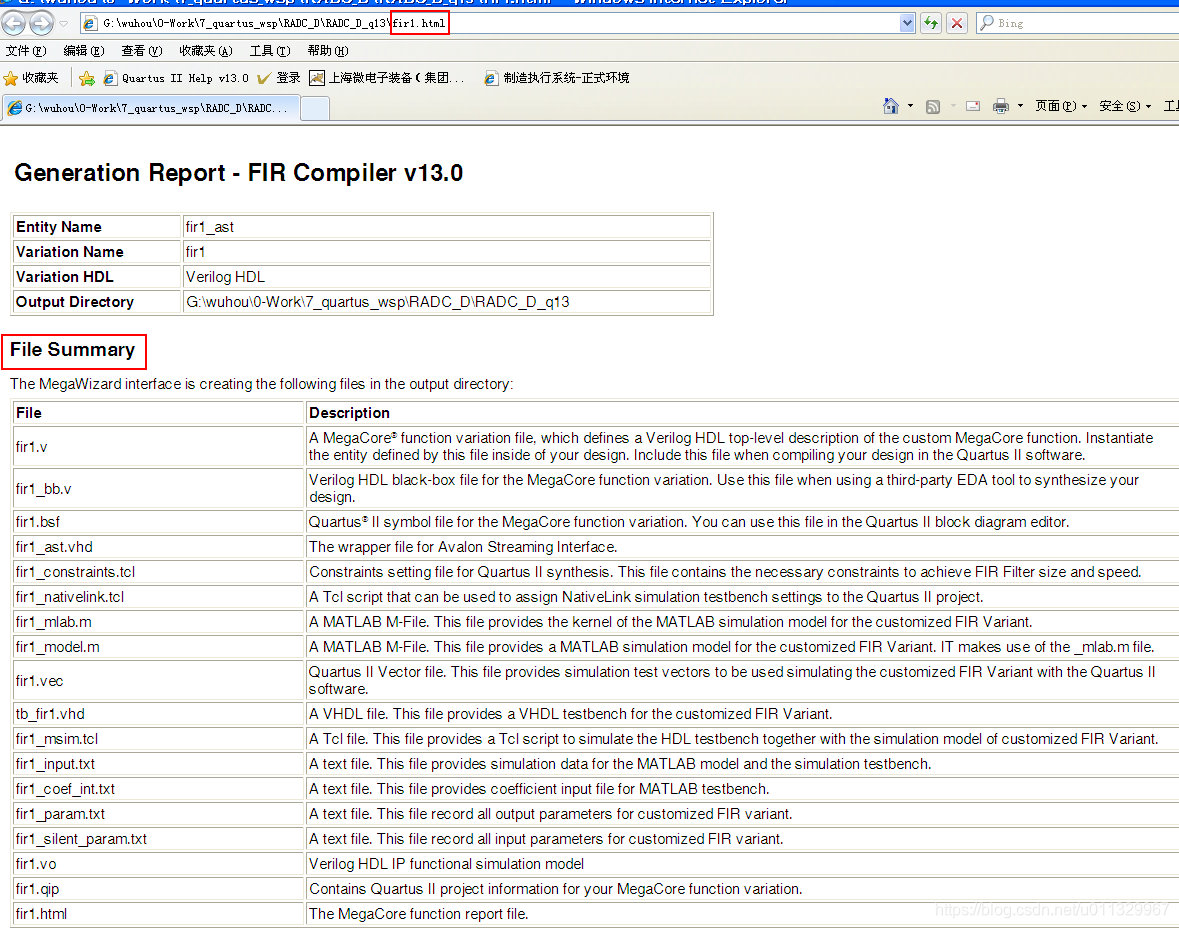The image size is (1179, 928).
Task: Click the fir1_bb.v file name cell
Action: 158,489
